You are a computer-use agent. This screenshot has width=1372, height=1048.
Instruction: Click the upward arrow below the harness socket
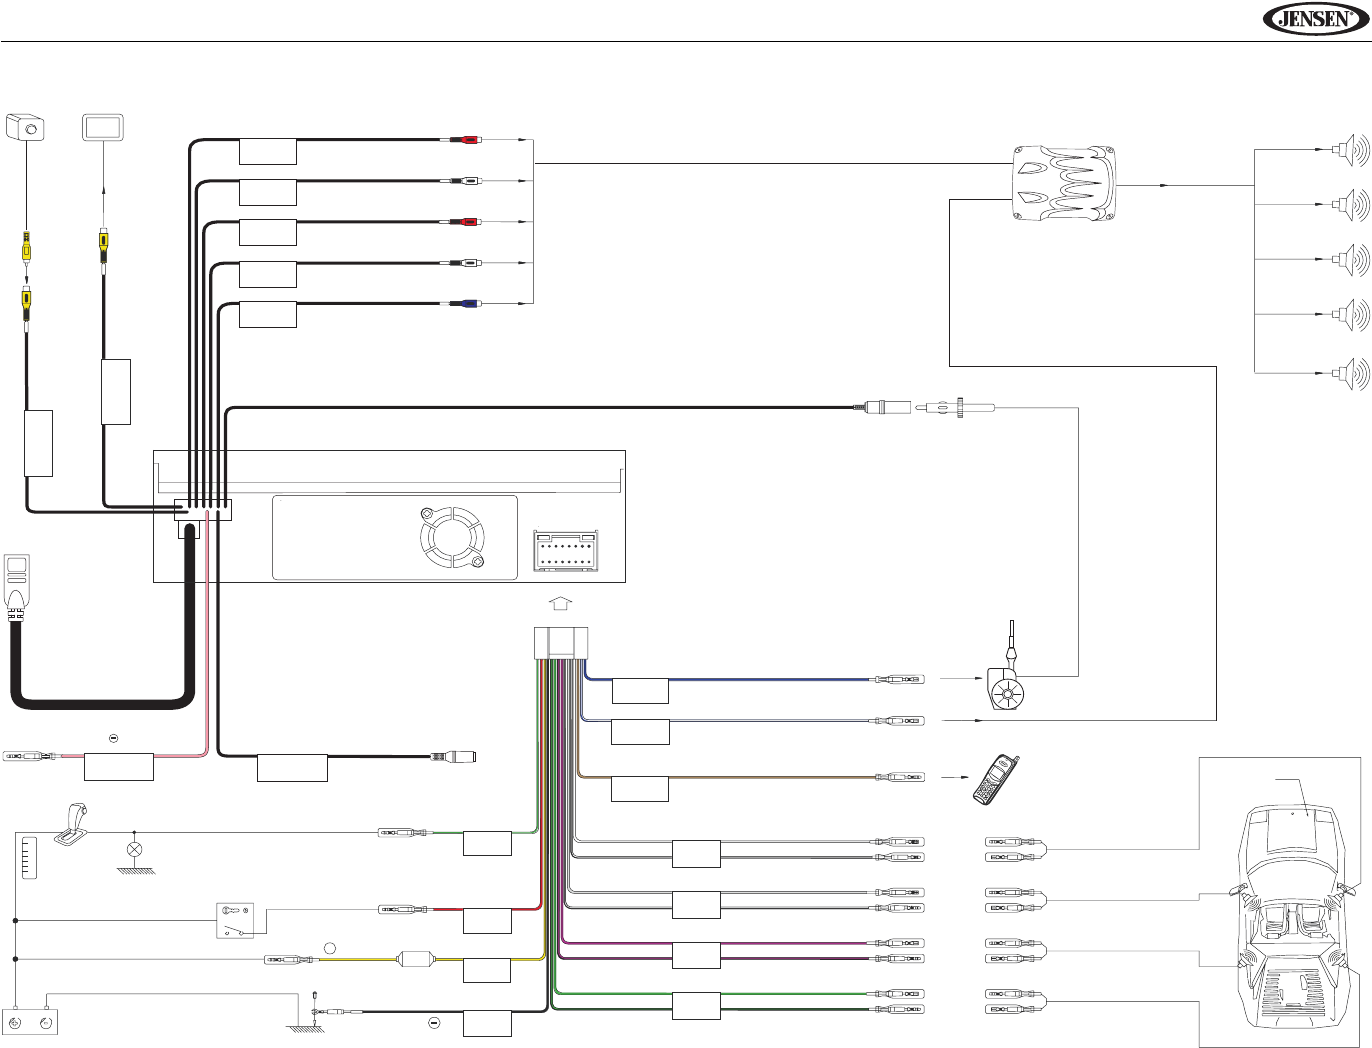click(561, 603)
